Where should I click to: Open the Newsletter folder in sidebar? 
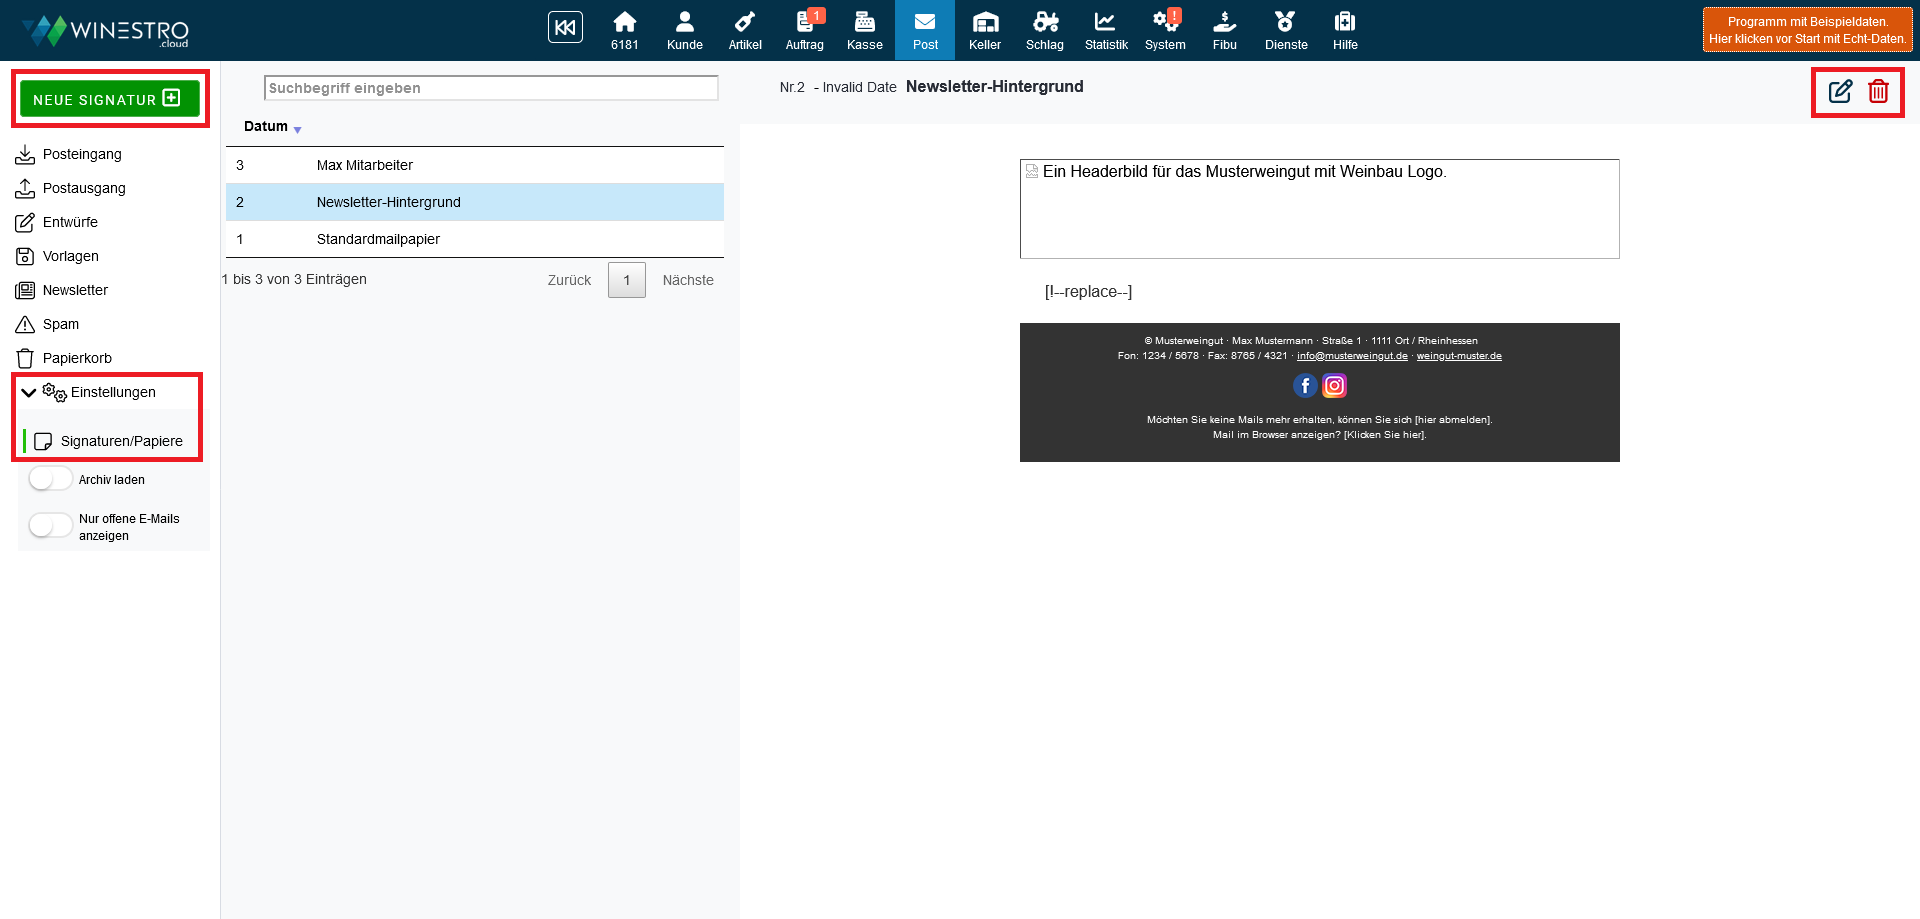coord(75,290)
